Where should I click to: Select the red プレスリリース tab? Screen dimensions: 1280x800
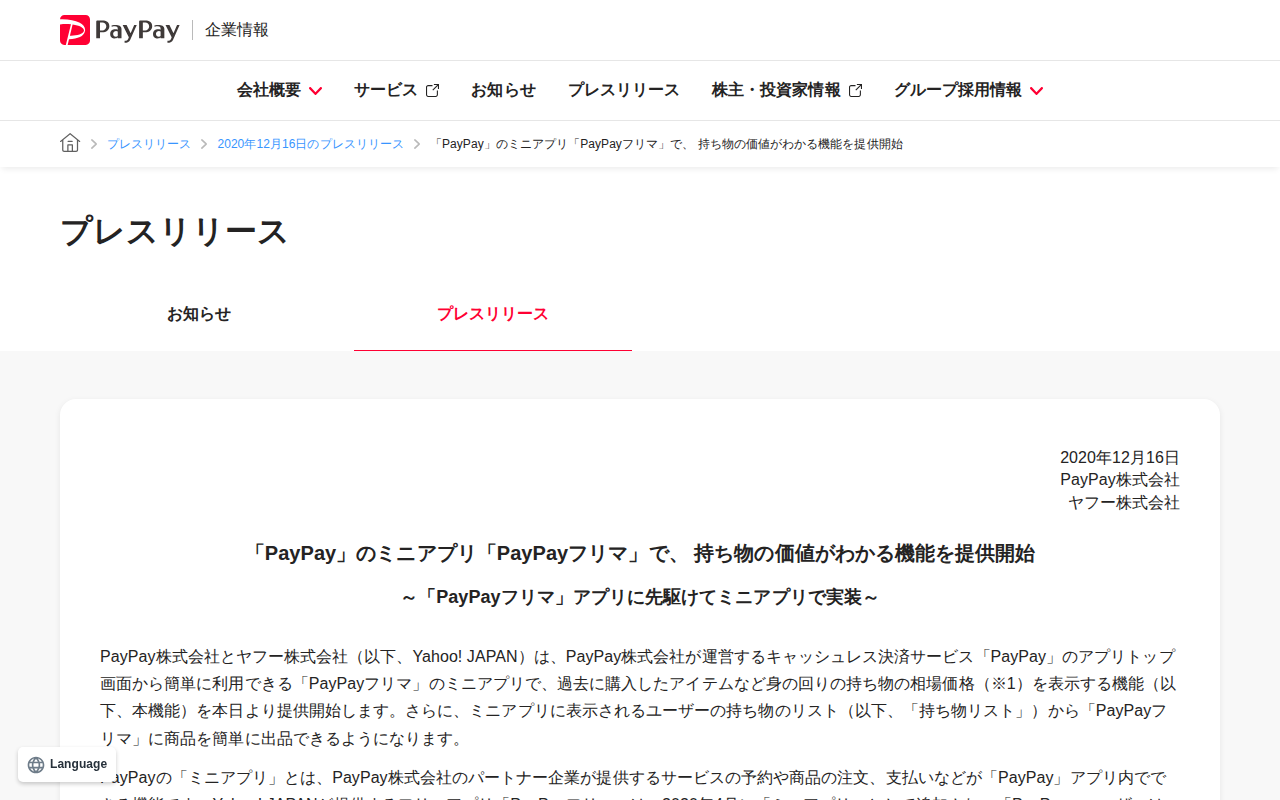[493, 314]
